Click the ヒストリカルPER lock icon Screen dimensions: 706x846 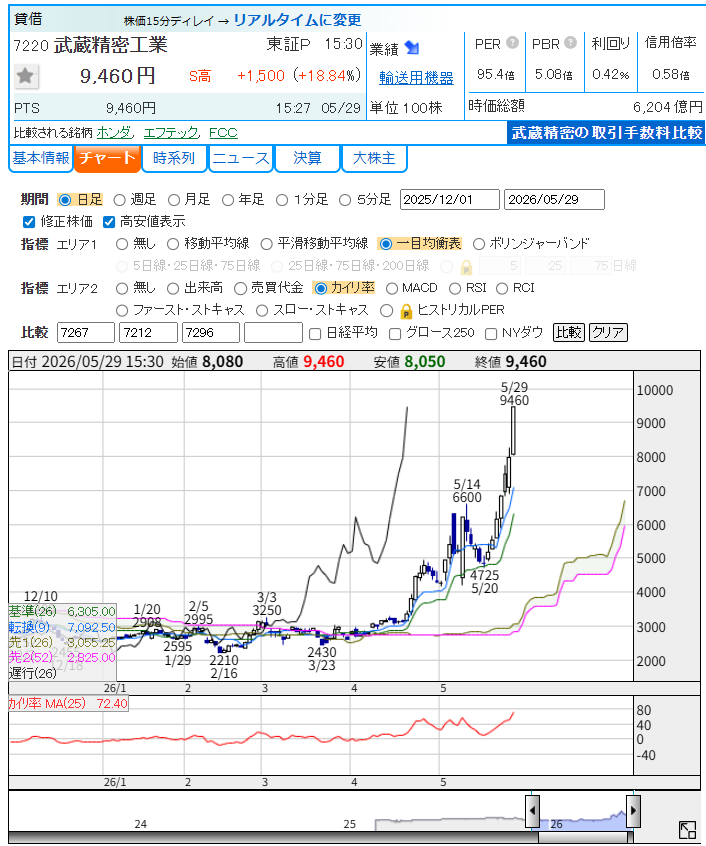(406, 311)
